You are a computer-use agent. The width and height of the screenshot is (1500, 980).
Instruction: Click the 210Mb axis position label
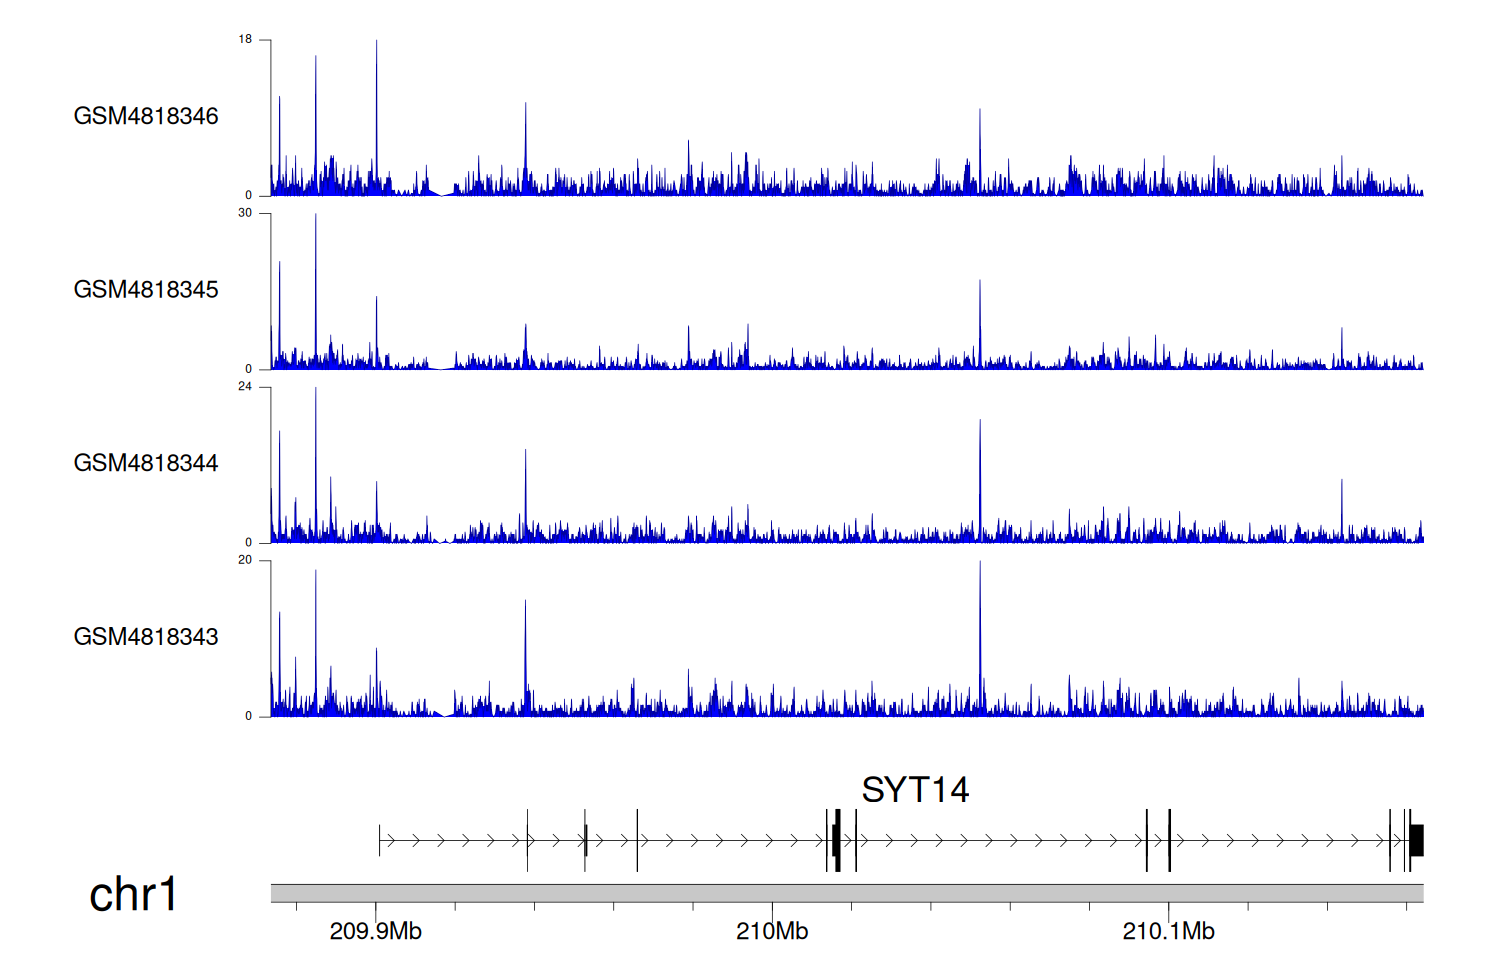(772, 932)
